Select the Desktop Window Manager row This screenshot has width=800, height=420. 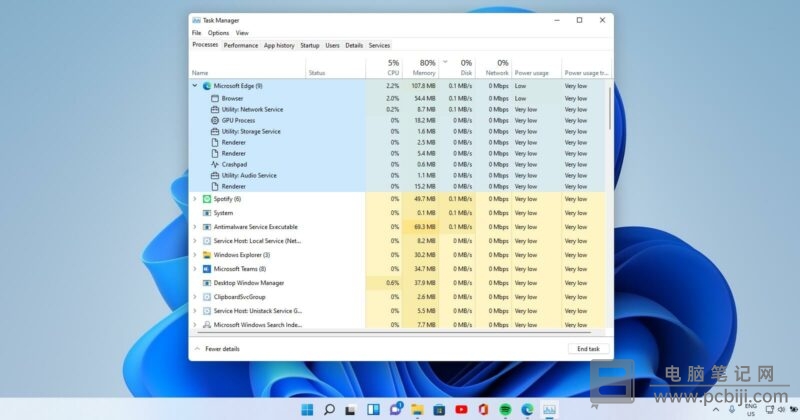coord(397,283)
